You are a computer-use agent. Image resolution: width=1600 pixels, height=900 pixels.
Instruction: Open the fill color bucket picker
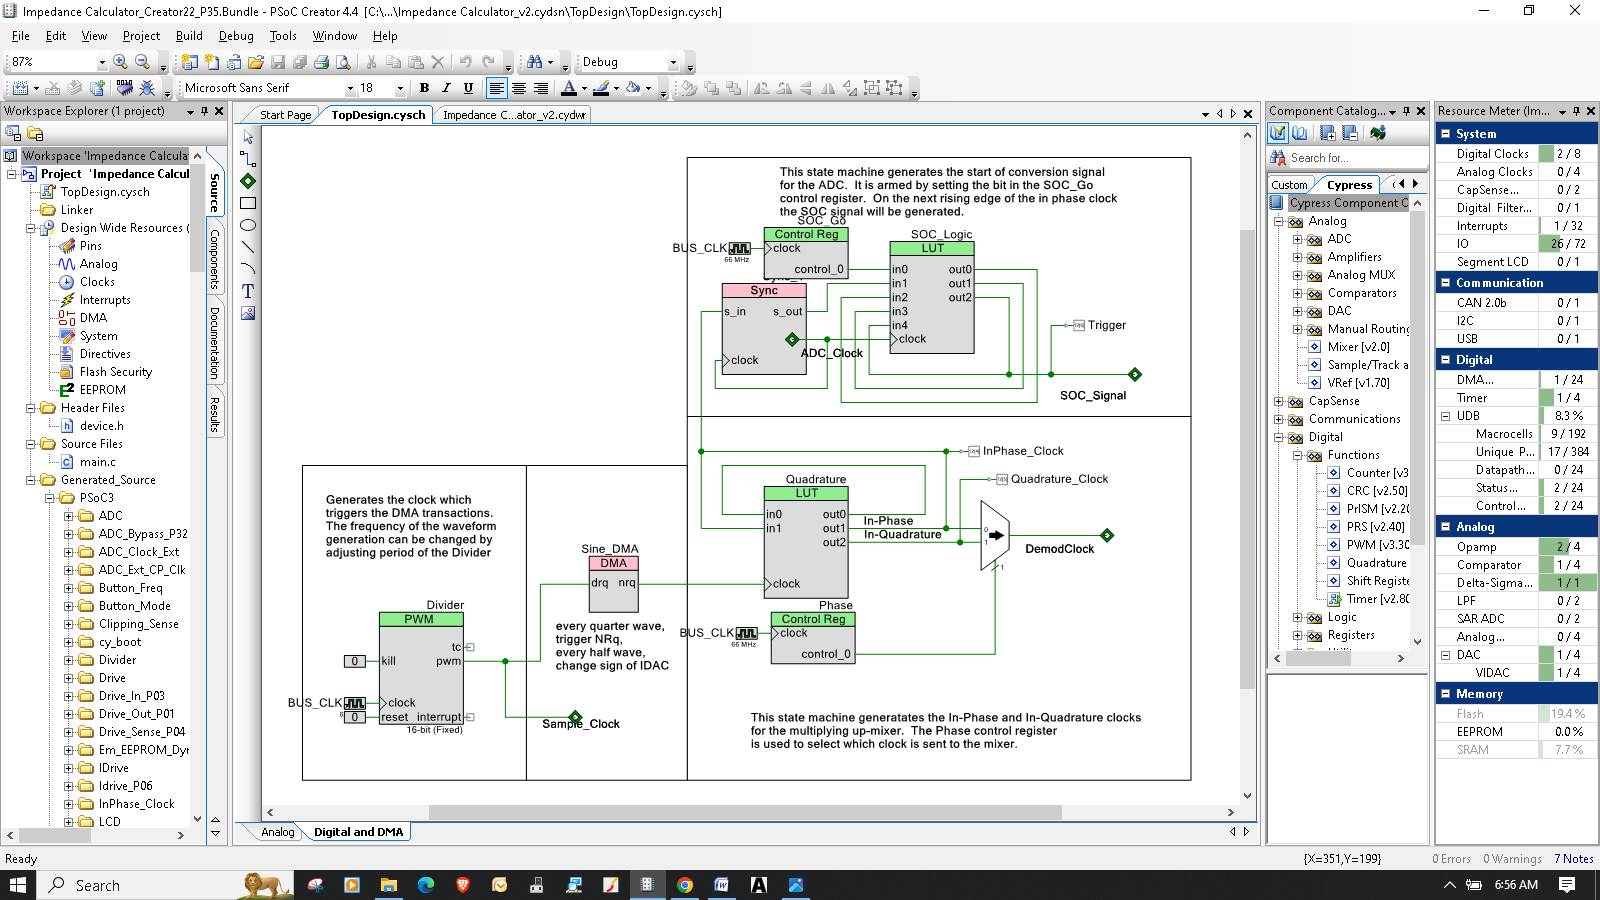pyautogui.click(x=633, y=88)
